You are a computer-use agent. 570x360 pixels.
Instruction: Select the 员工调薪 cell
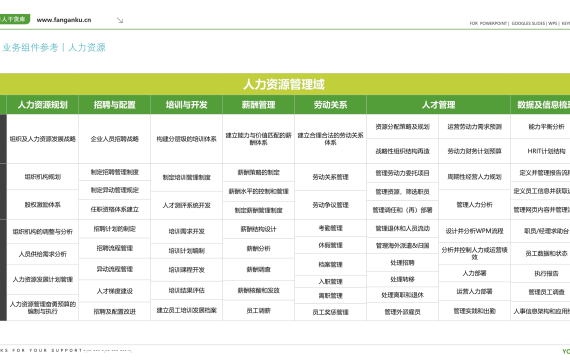(x=258, y=311)
